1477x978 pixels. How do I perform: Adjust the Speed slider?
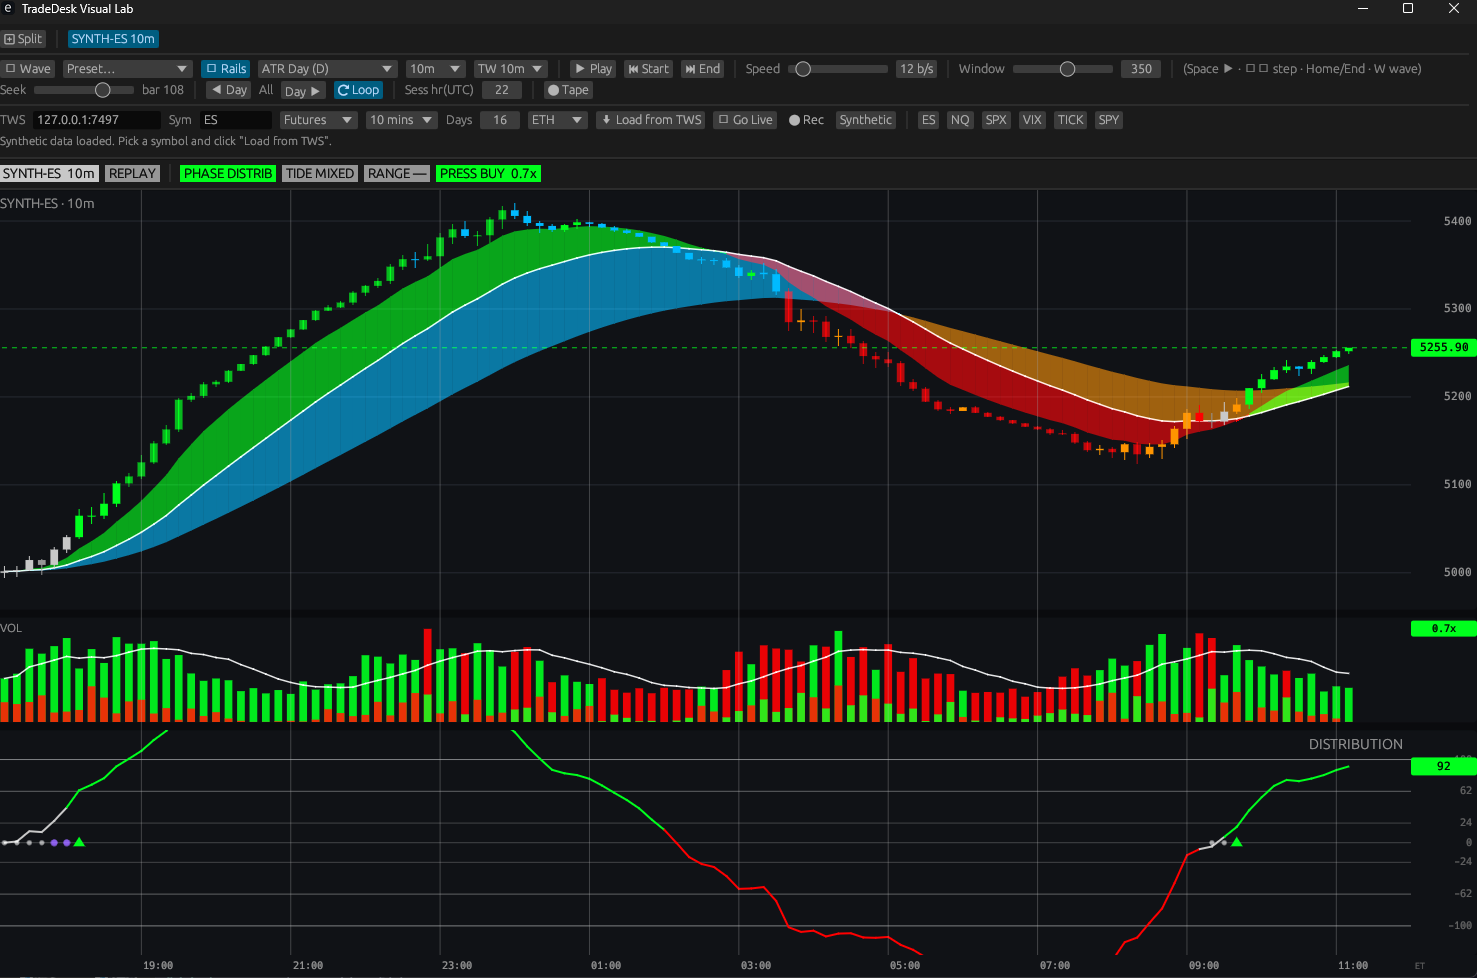(838, 69)
